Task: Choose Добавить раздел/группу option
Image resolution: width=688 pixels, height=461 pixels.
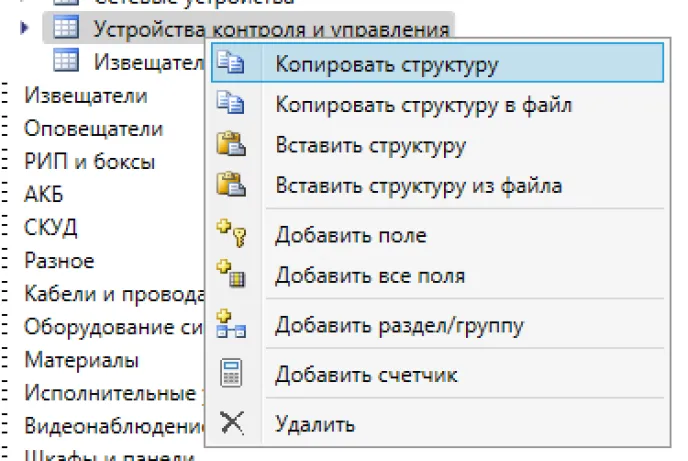Action: pos(399,325)
